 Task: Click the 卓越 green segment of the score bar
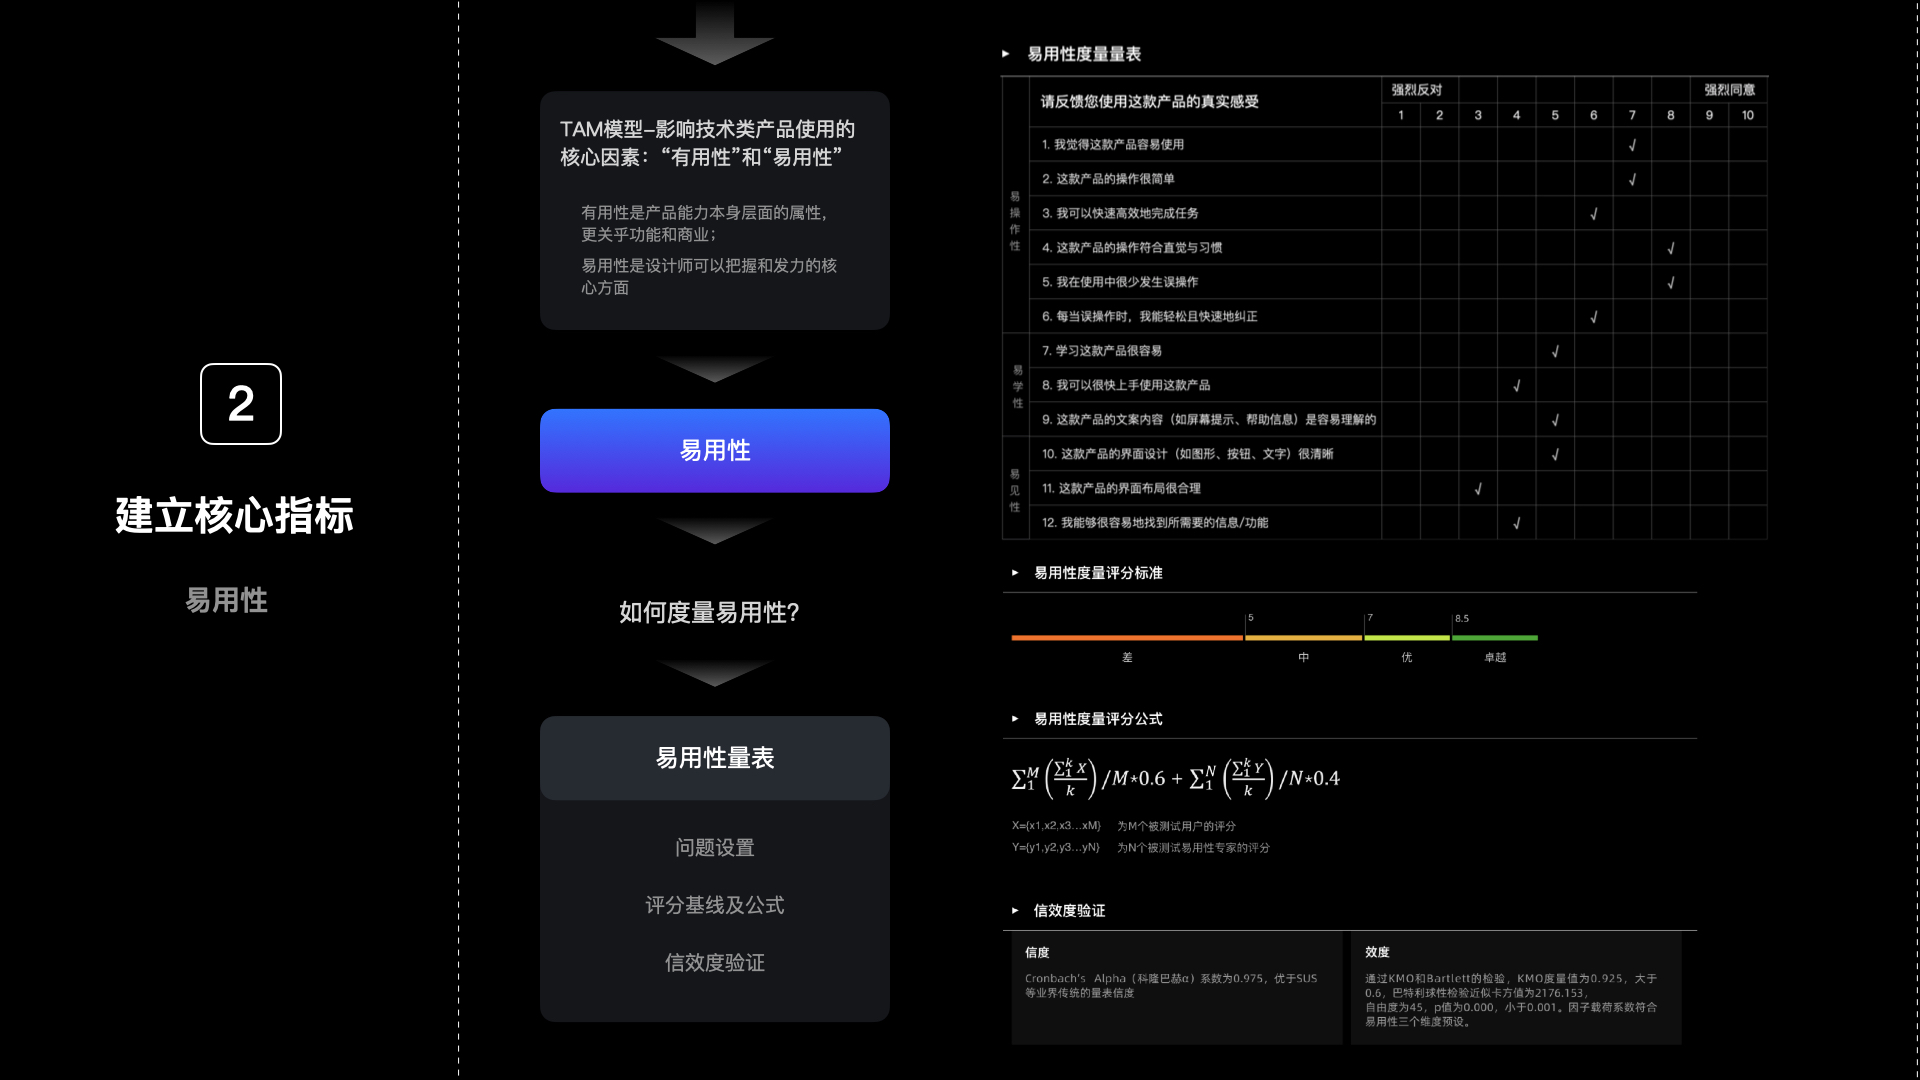point(1495,636)
